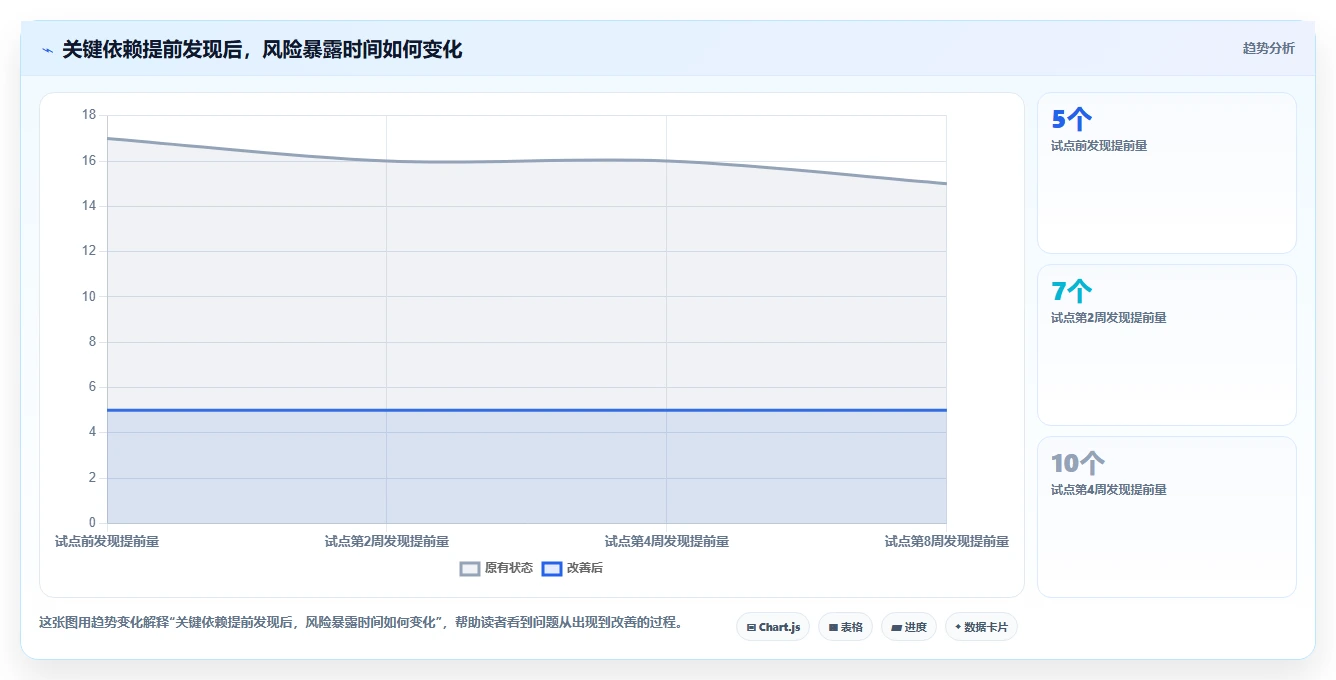Viewport: 1336px width, 680px height.
Task: Click the chart title 关键依赖提前发现后，风险暴露时间如何变化
Action: click(262, 50)
